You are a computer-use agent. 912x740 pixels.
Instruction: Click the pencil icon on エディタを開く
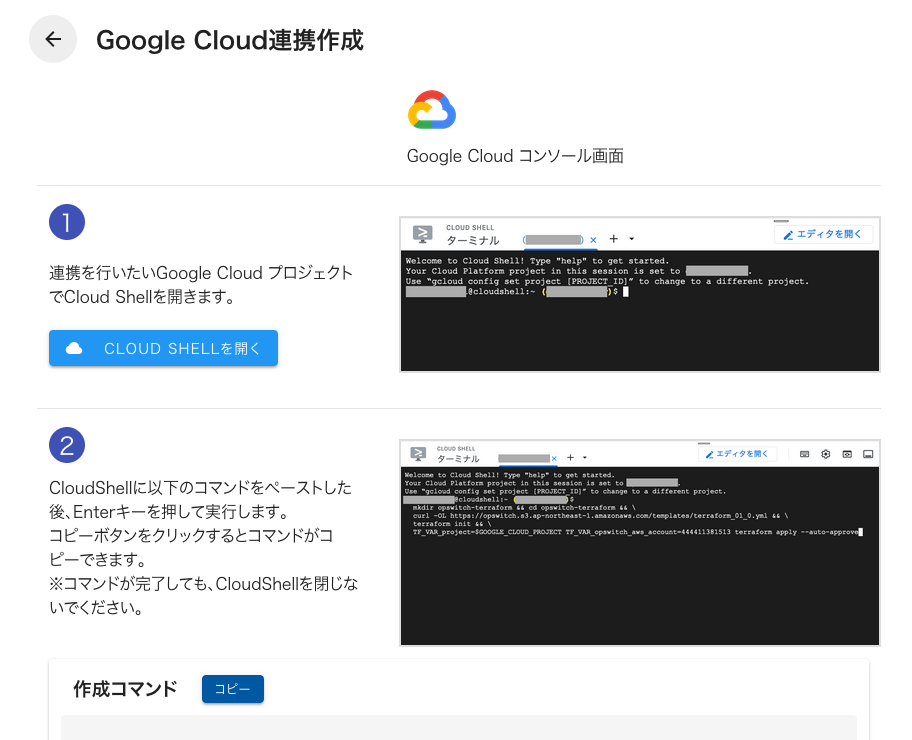pos(789,233)
